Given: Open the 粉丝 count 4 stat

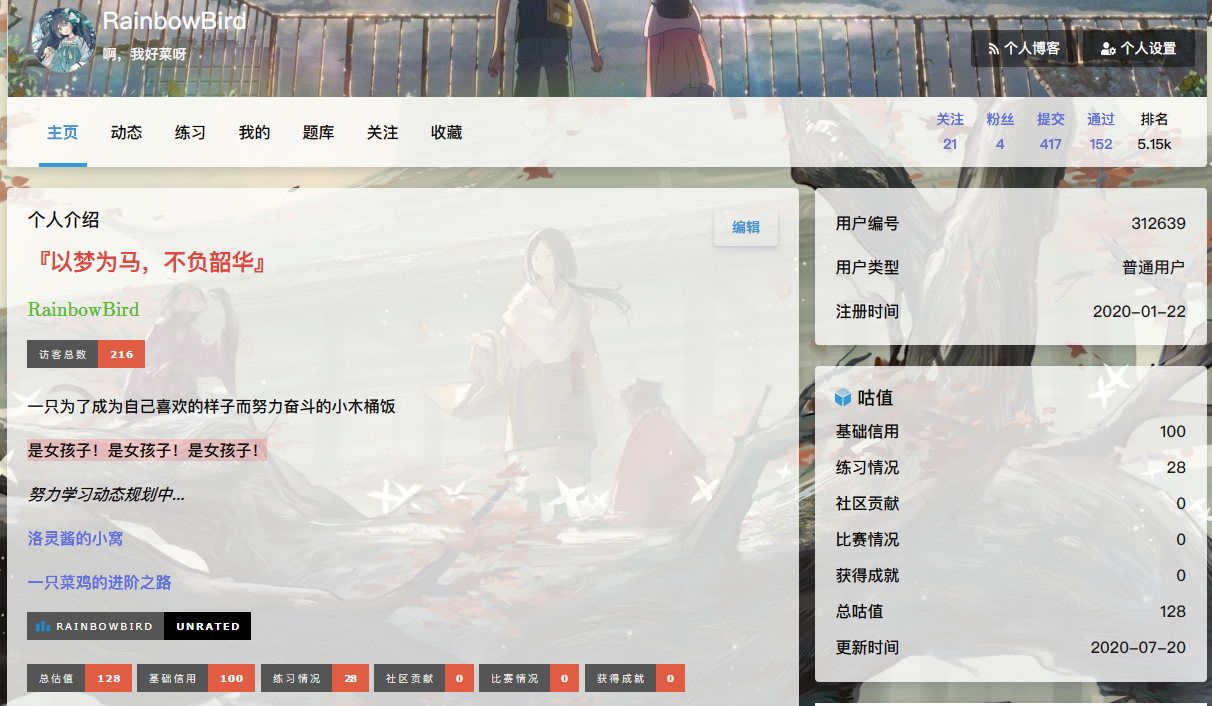Looking at the screenshot, I should coord(1000,132).
